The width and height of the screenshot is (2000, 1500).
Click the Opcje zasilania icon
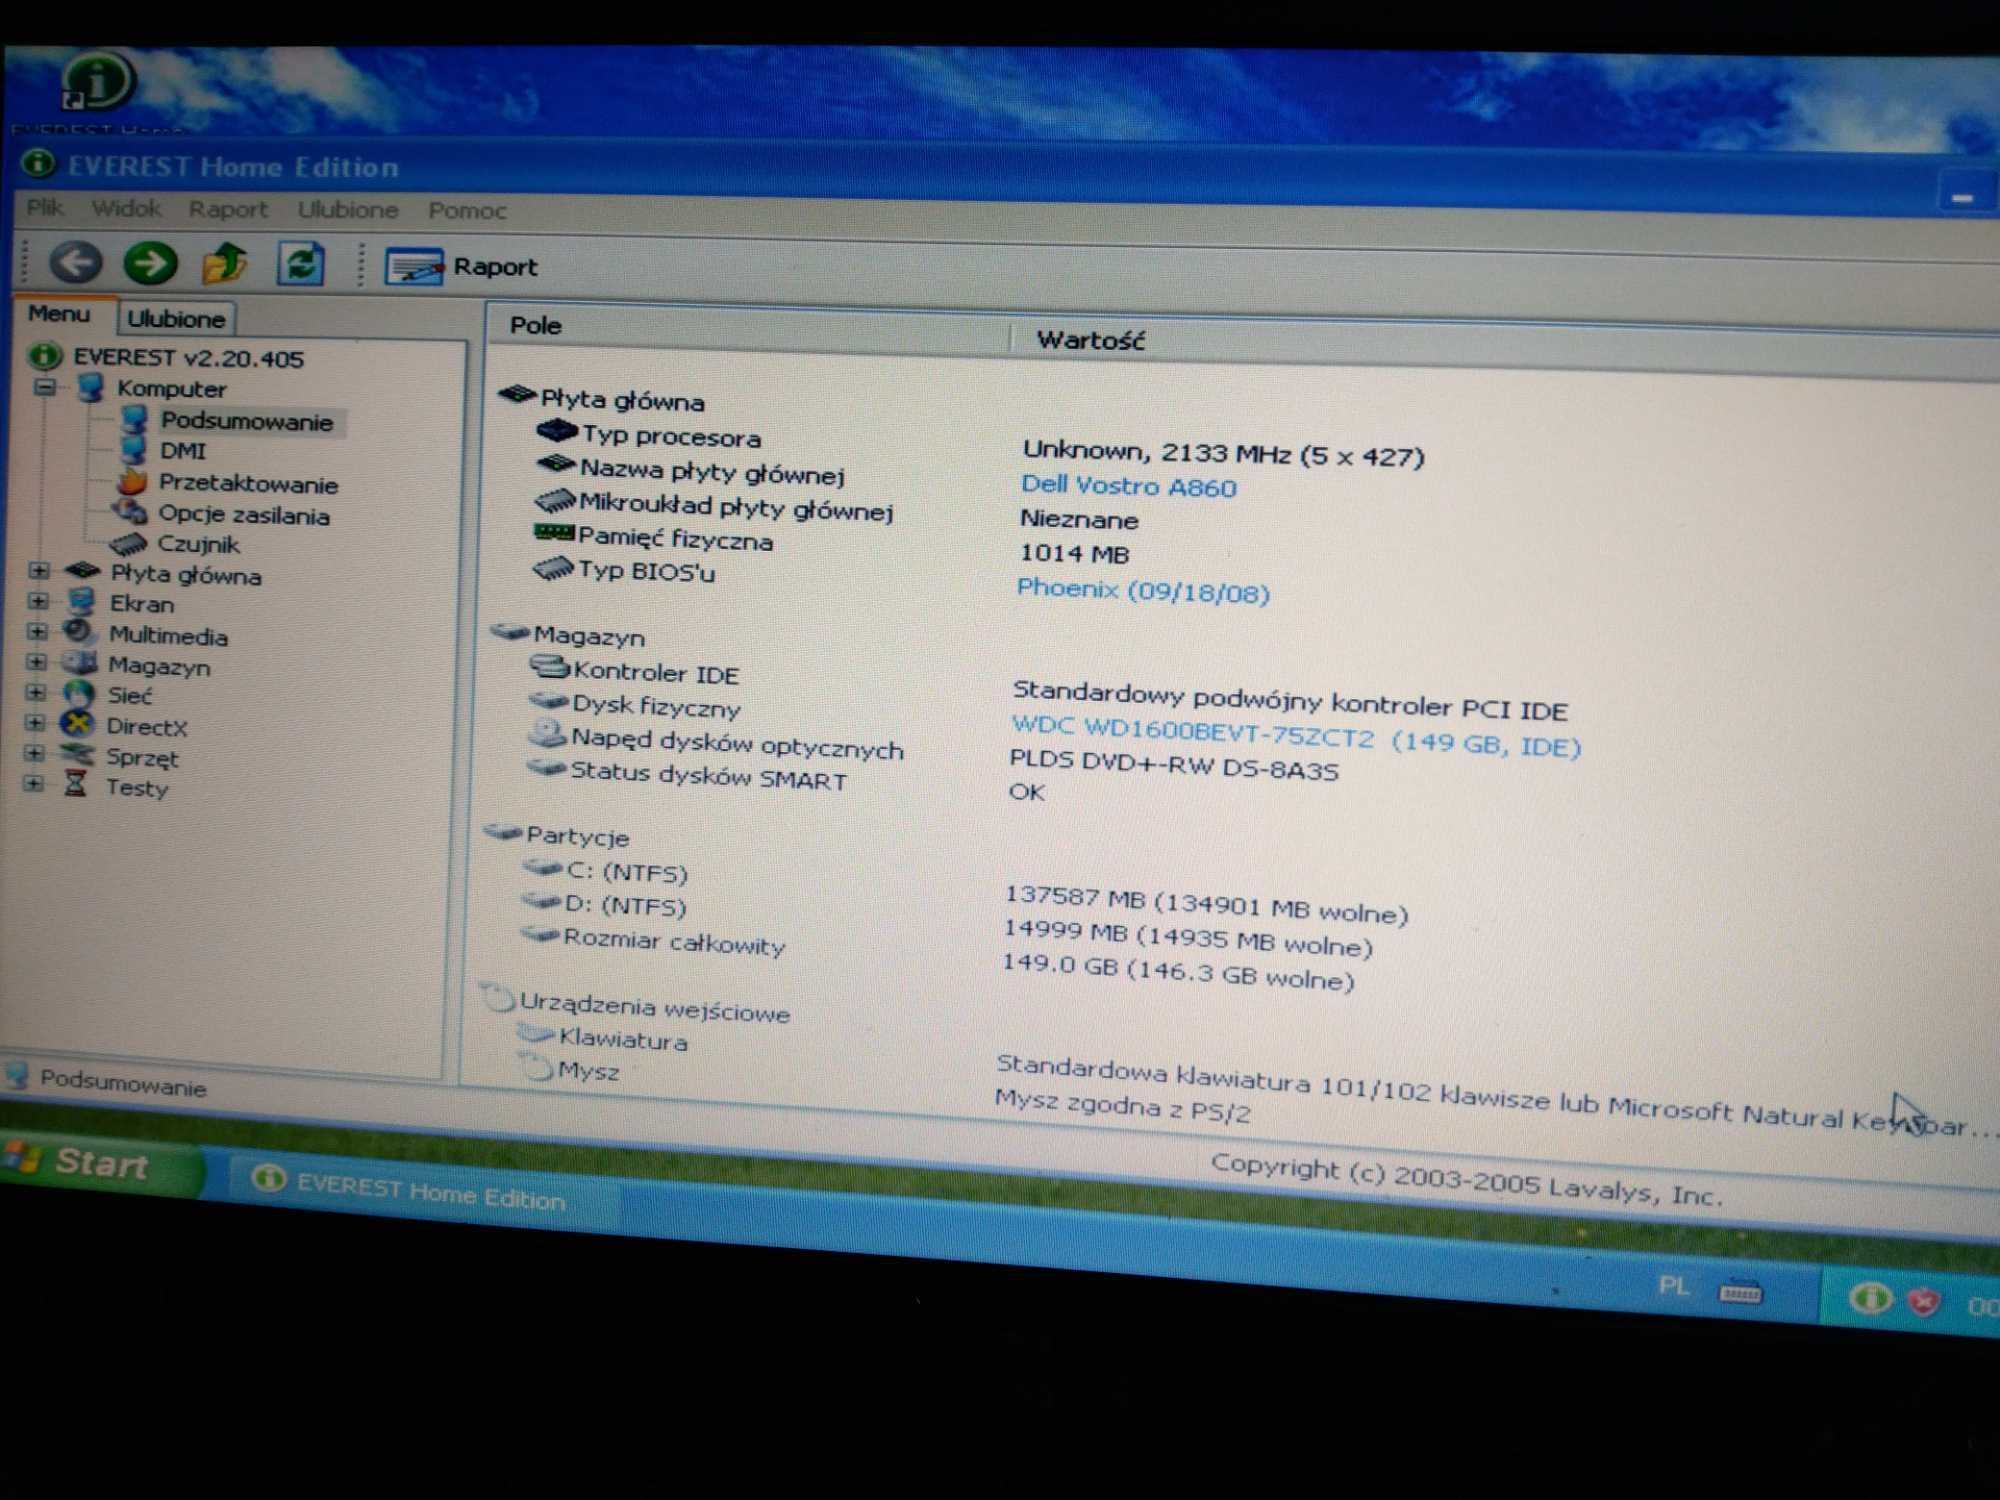130,512
